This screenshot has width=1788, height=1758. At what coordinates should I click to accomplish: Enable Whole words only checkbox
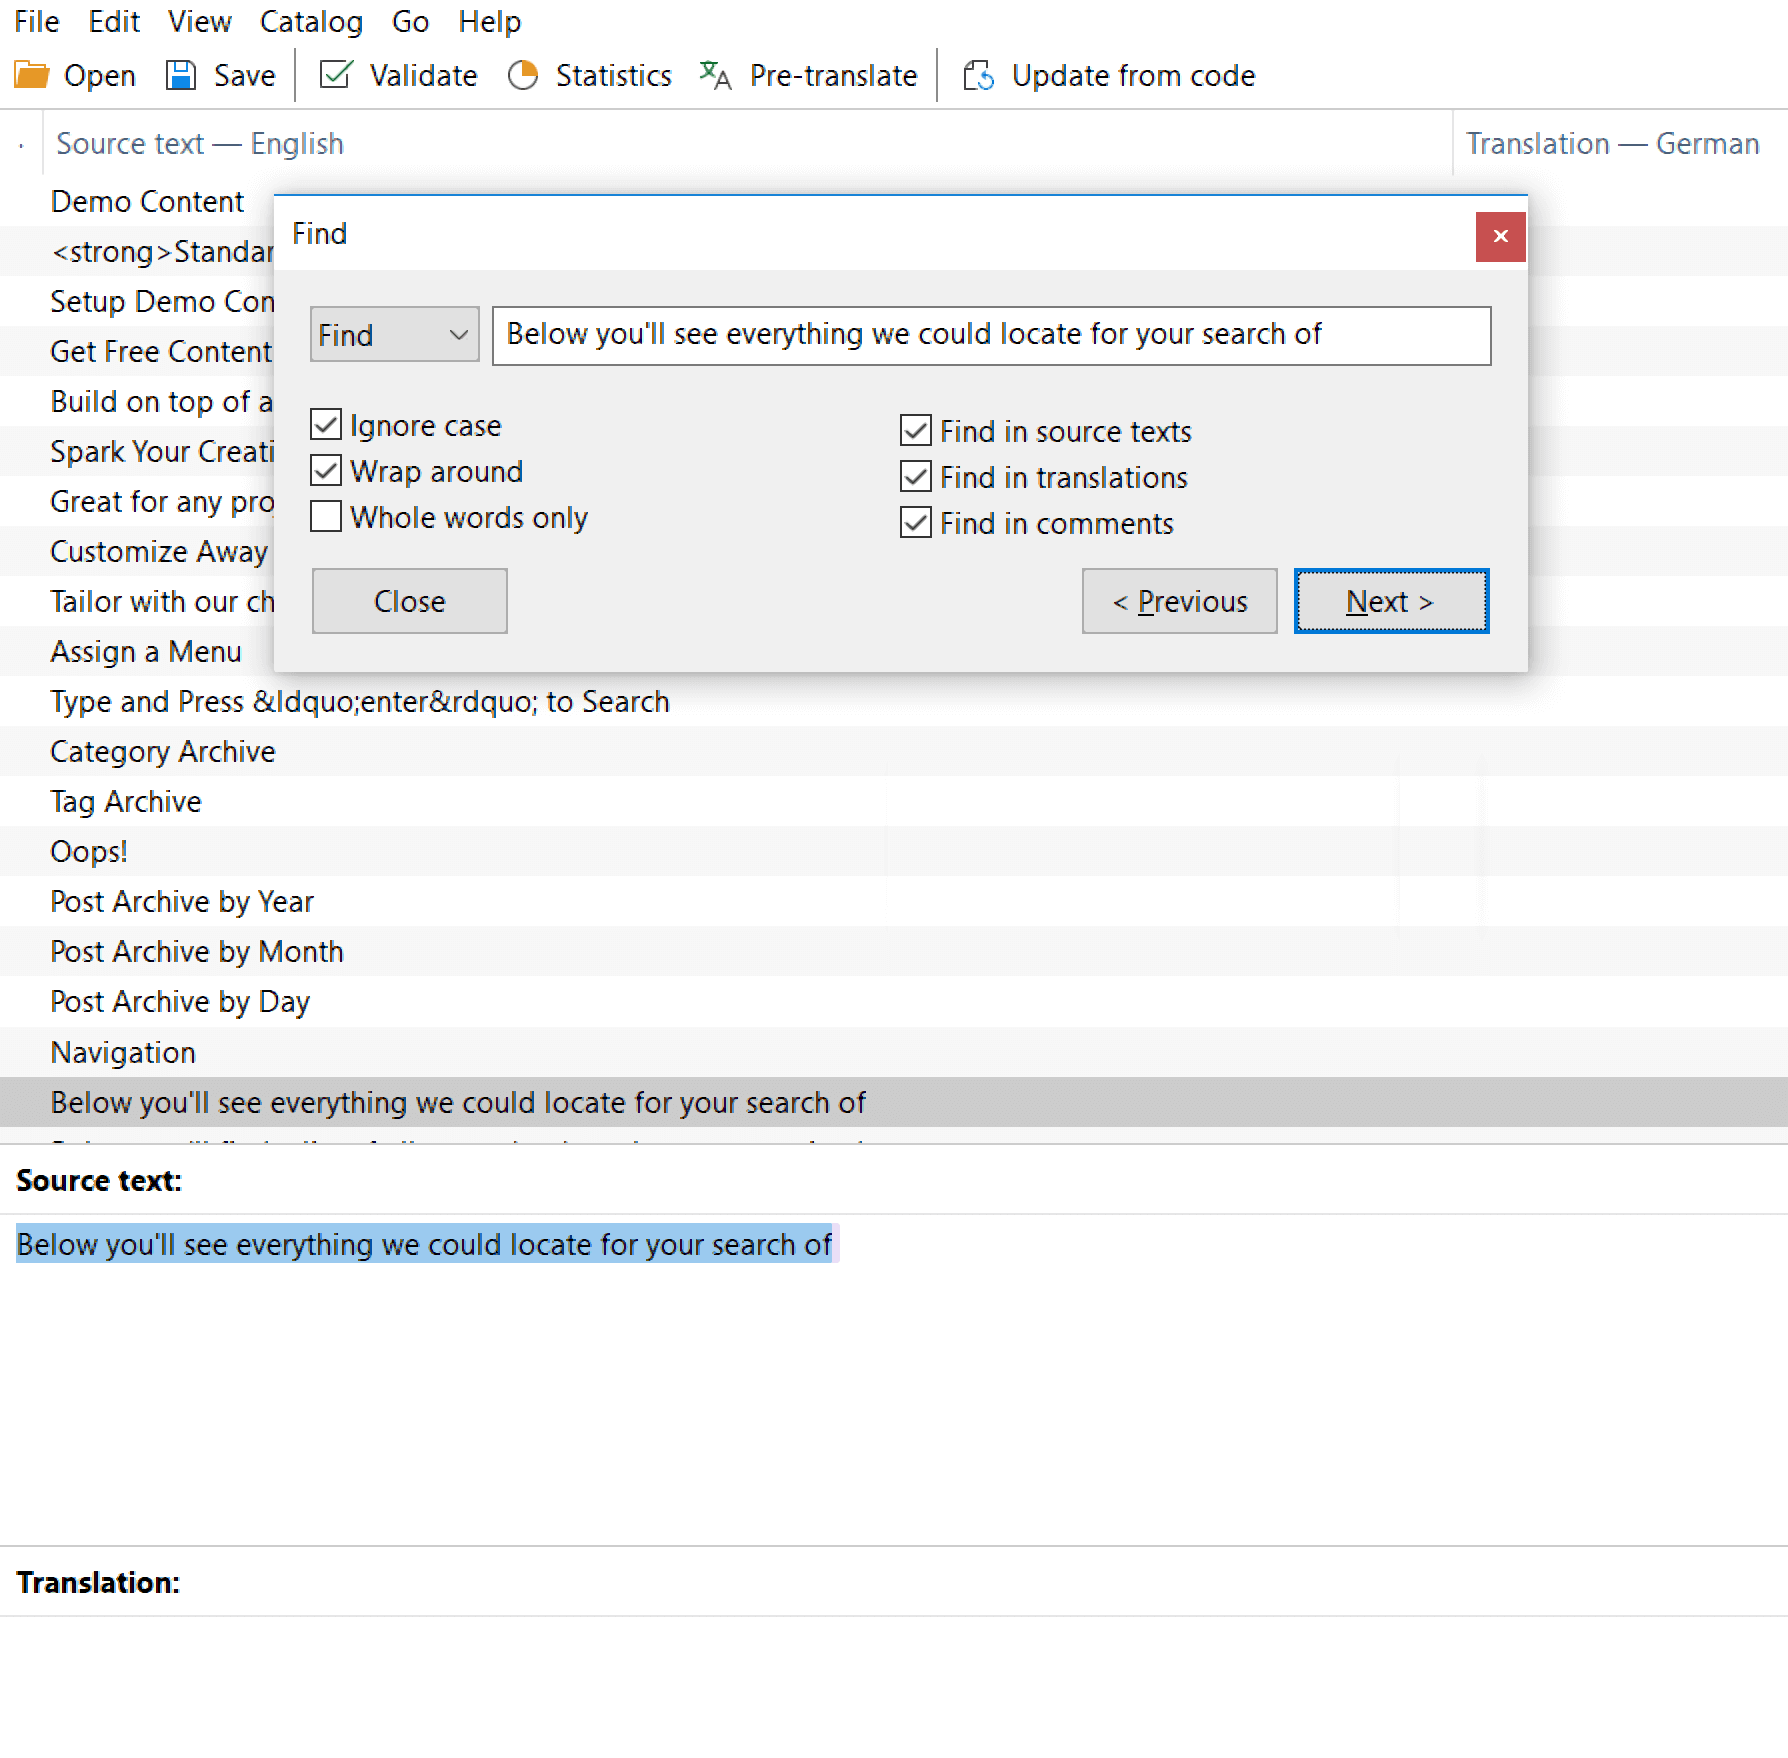tap(326, 517)
